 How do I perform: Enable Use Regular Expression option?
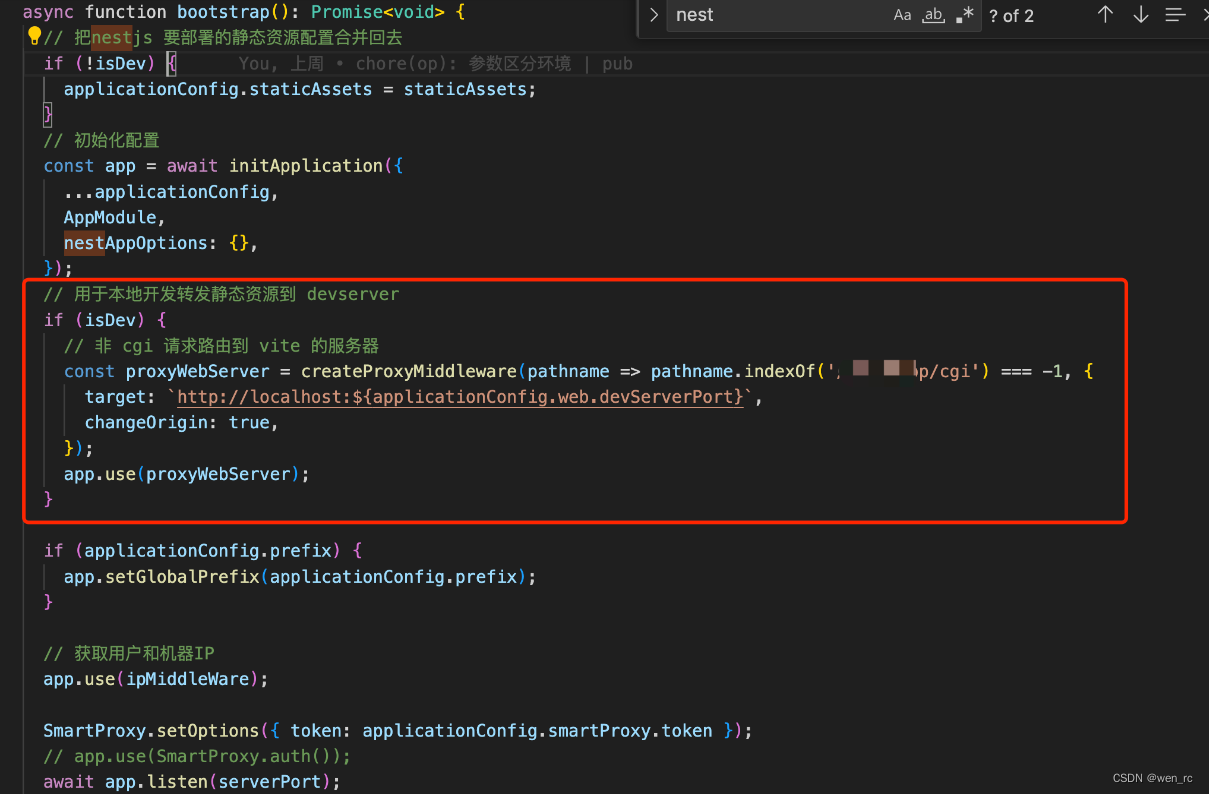[x=964, y=15]
